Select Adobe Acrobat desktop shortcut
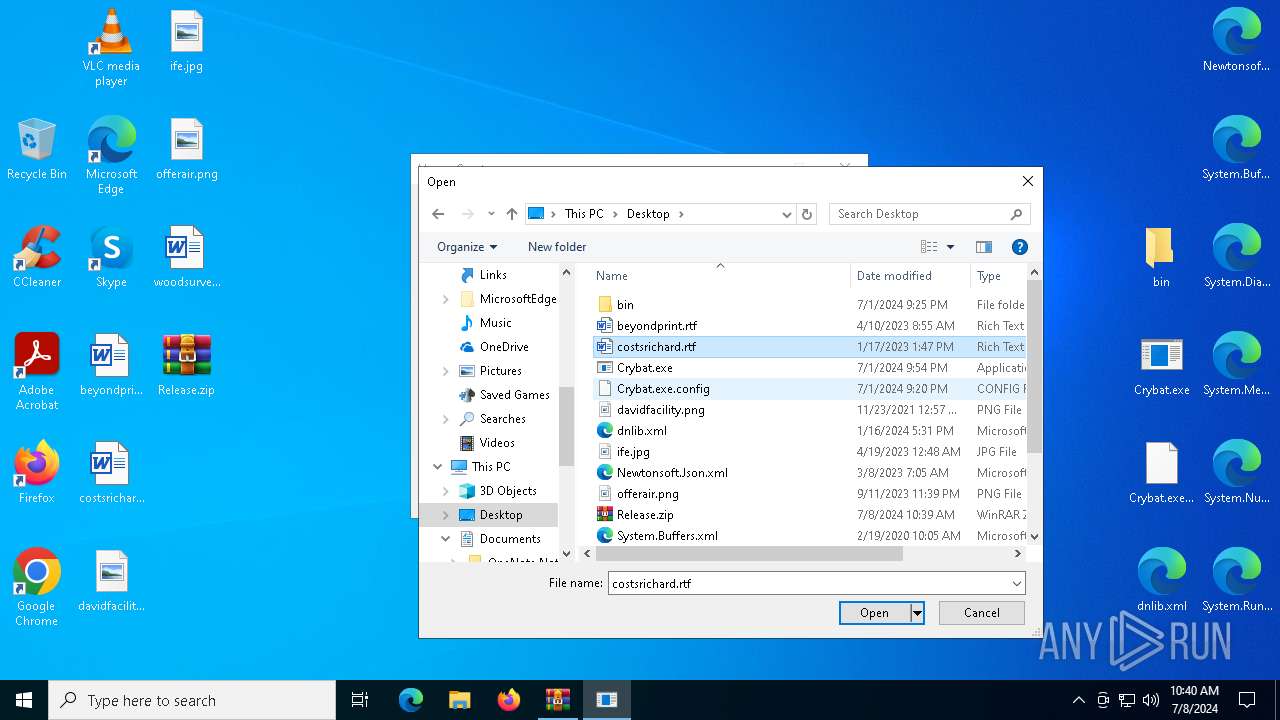 [x=37, y=371]
